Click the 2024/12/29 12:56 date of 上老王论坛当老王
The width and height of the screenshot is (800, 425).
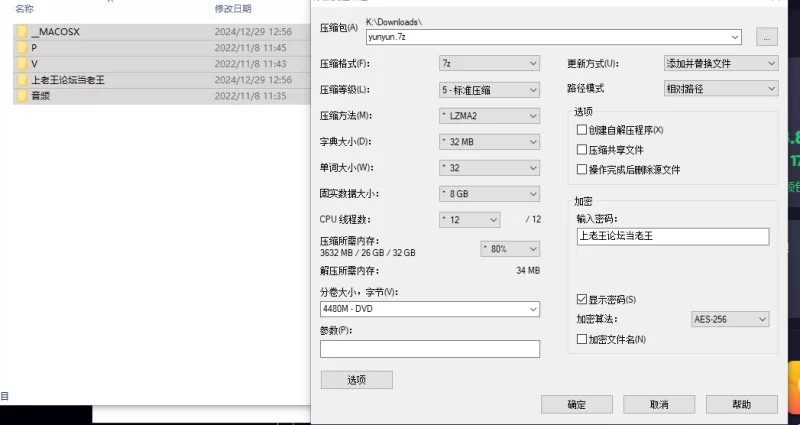253,80
